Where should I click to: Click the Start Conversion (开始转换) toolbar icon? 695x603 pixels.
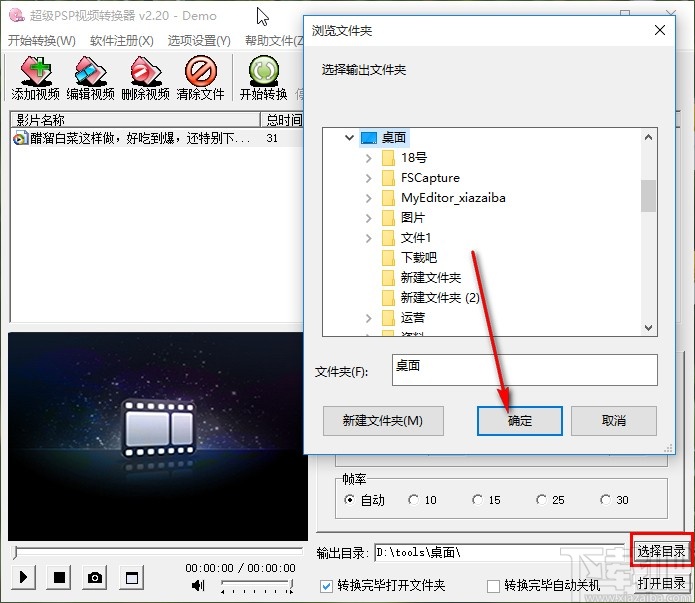click(x=264, y=71)
